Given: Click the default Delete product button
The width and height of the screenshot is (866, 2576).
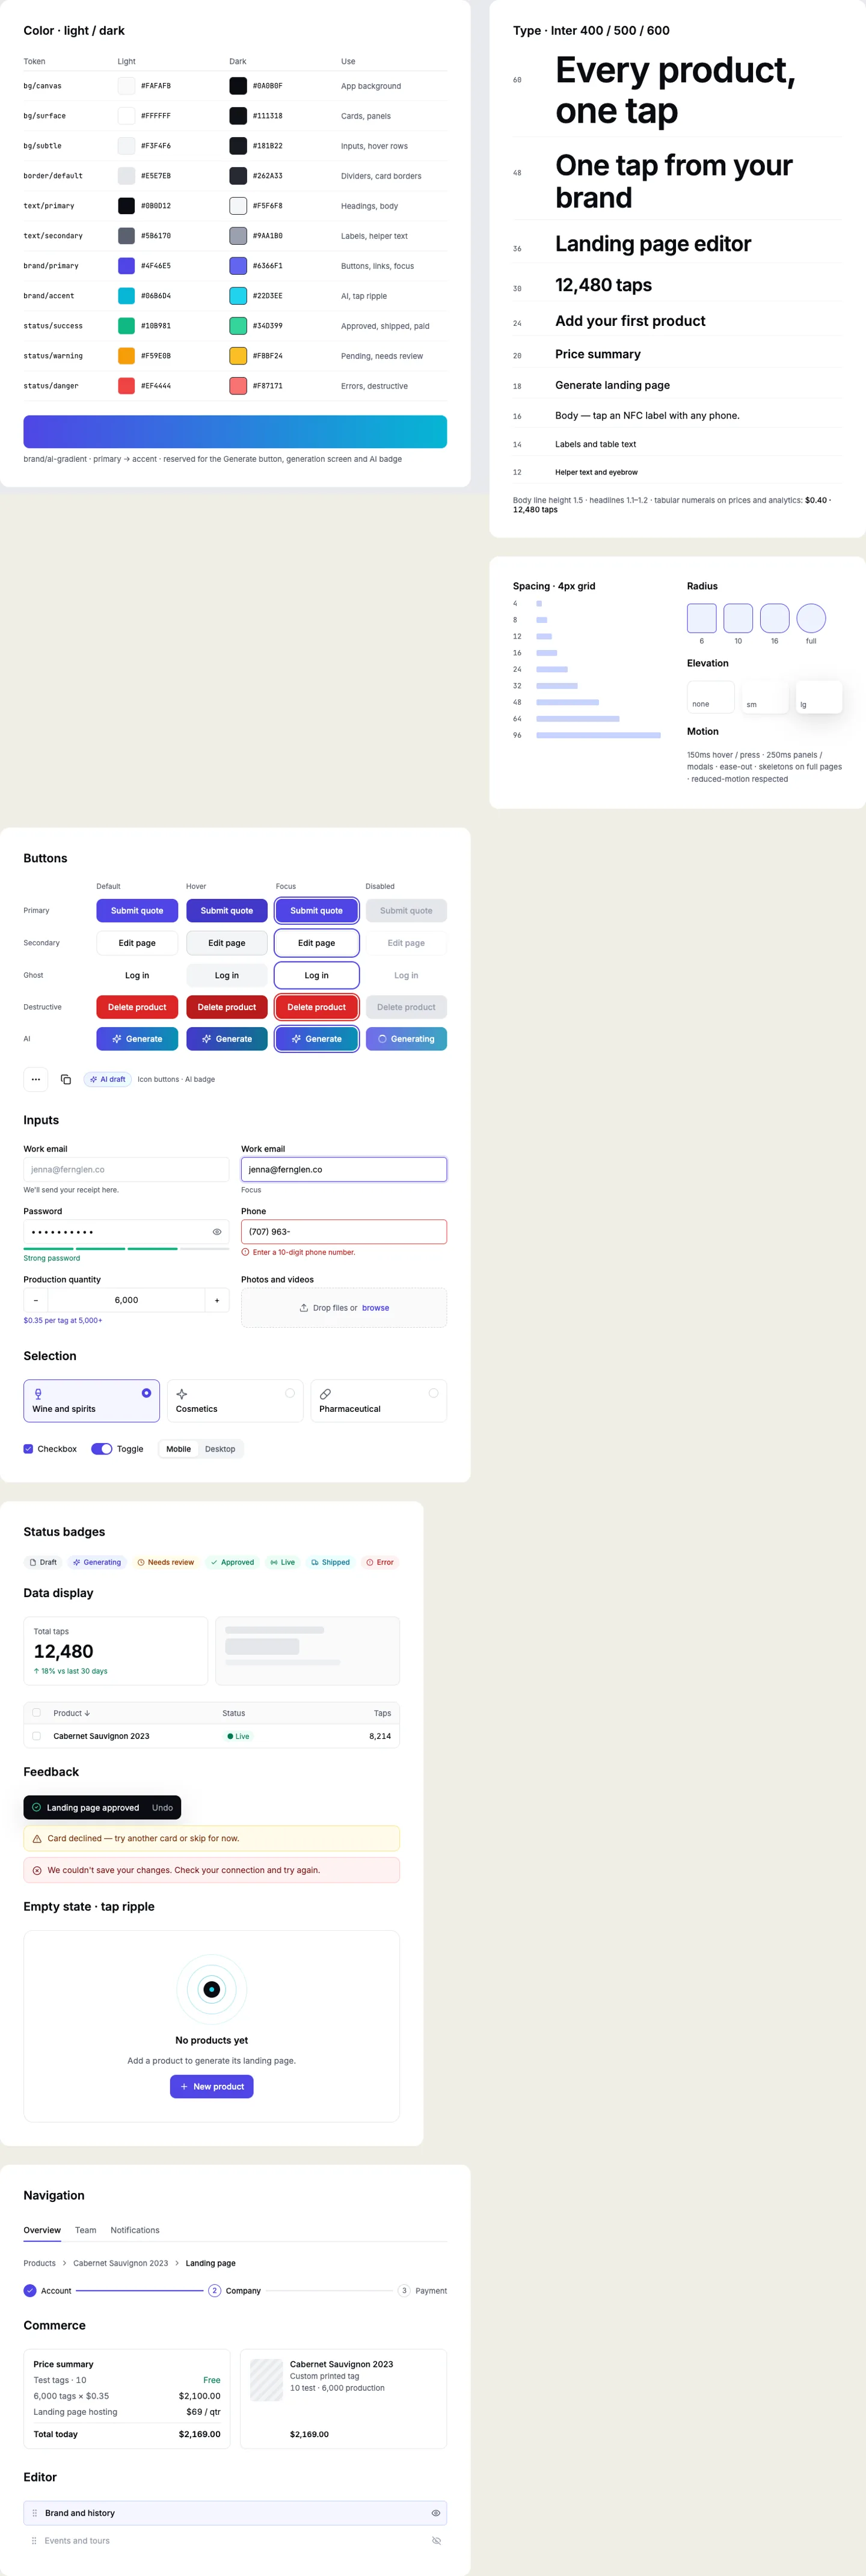Looking at the screenshot, I should coord(137,1007).
